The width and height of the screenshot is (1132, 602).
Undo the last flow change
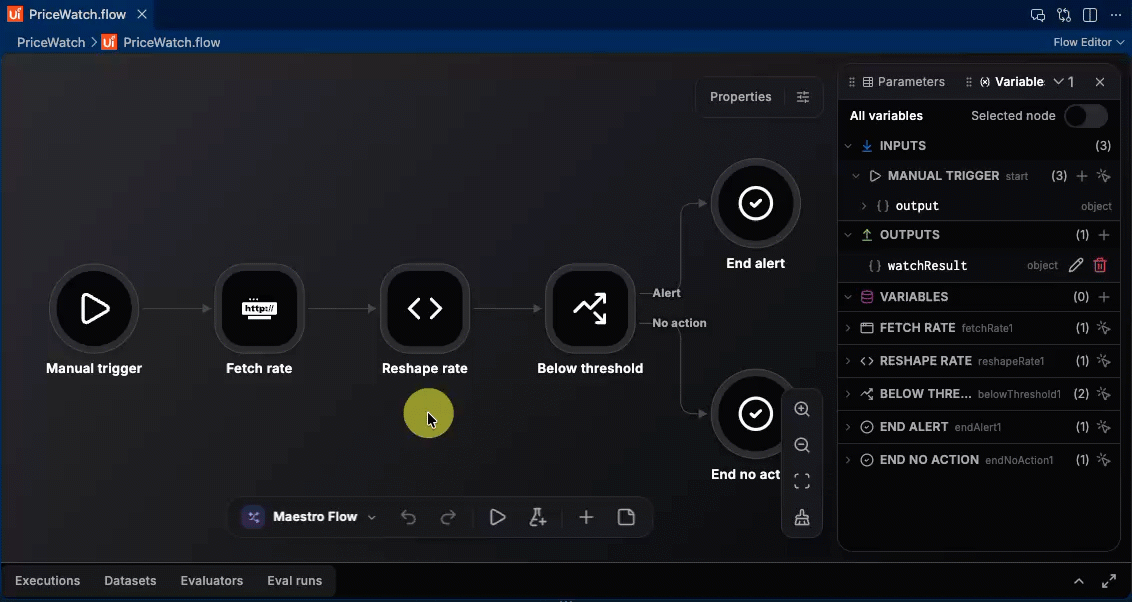click(409, 517)
